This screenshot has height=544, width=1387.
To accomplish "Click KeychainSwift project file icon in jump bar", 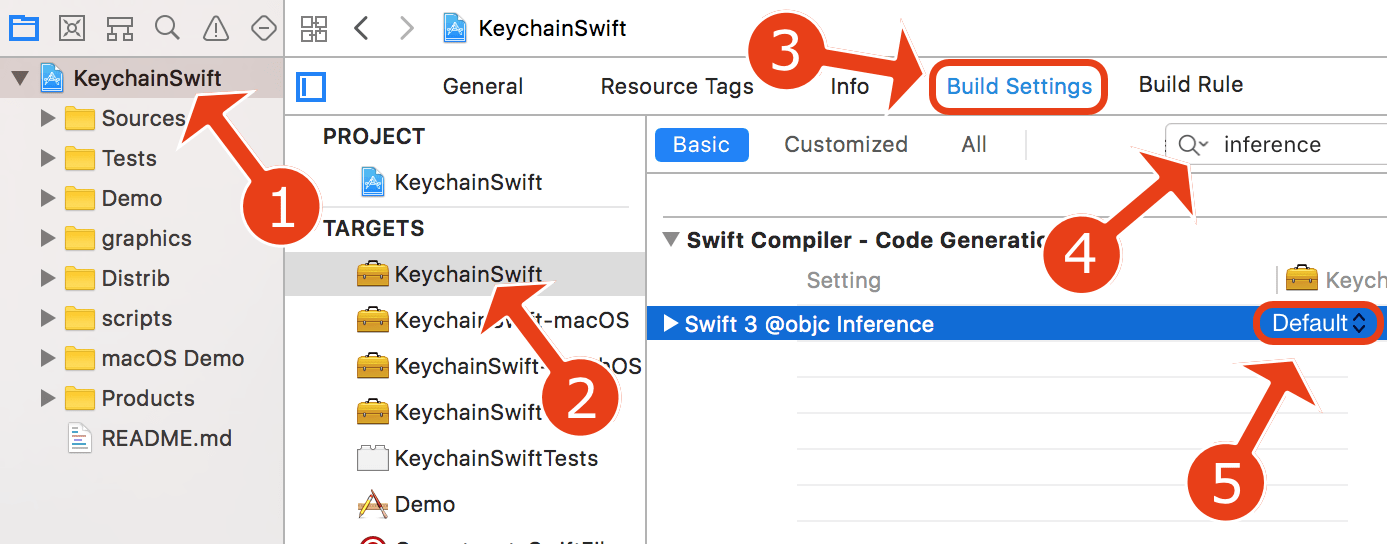I will (x=456, y=28).
